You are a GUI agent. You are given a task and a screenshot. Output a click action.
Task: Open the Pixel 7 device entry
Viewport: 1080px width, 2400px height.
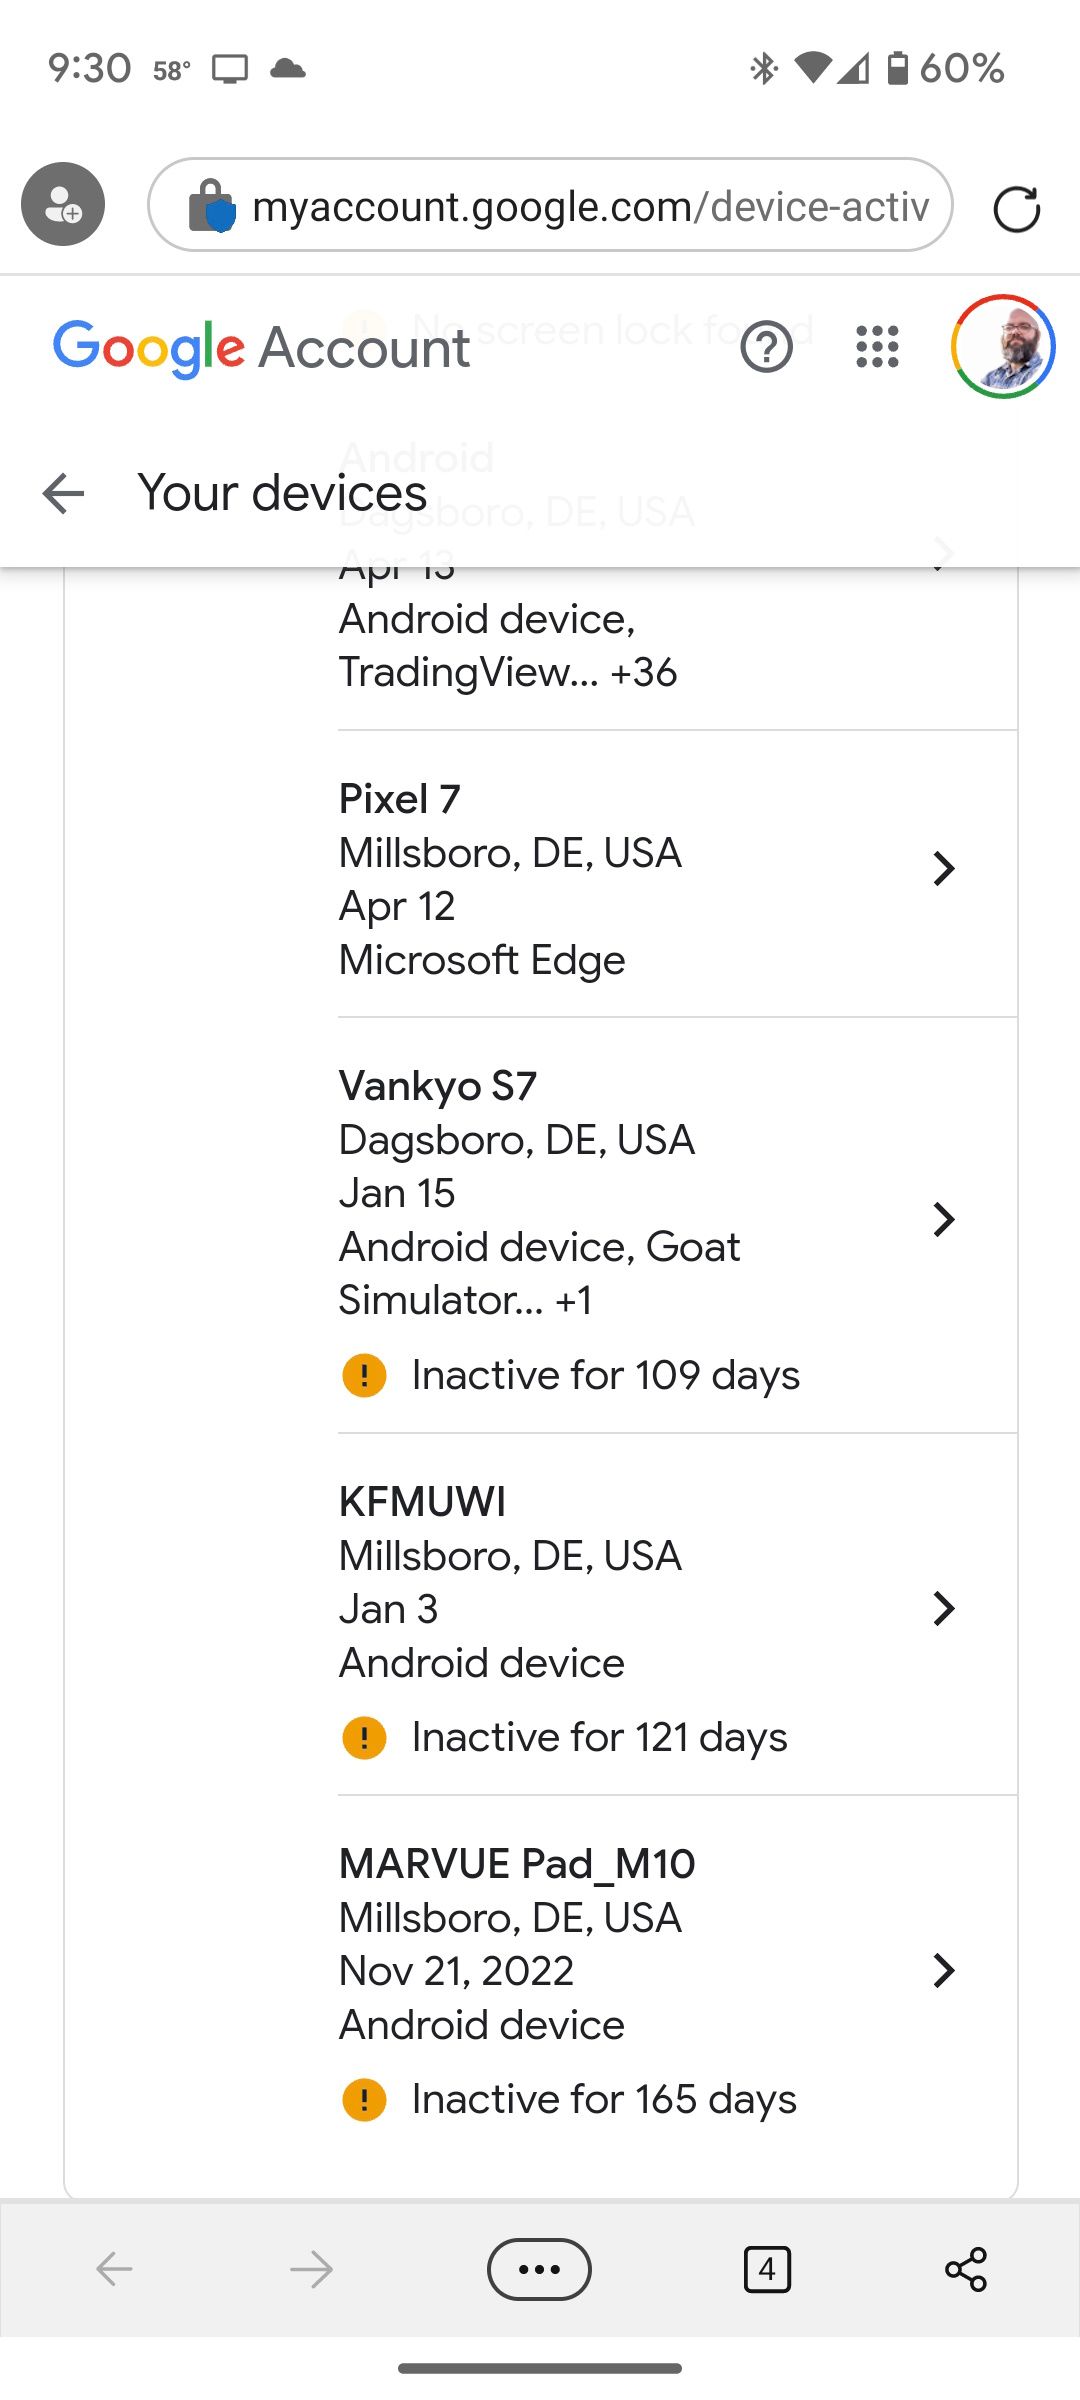tap(510, 852)
